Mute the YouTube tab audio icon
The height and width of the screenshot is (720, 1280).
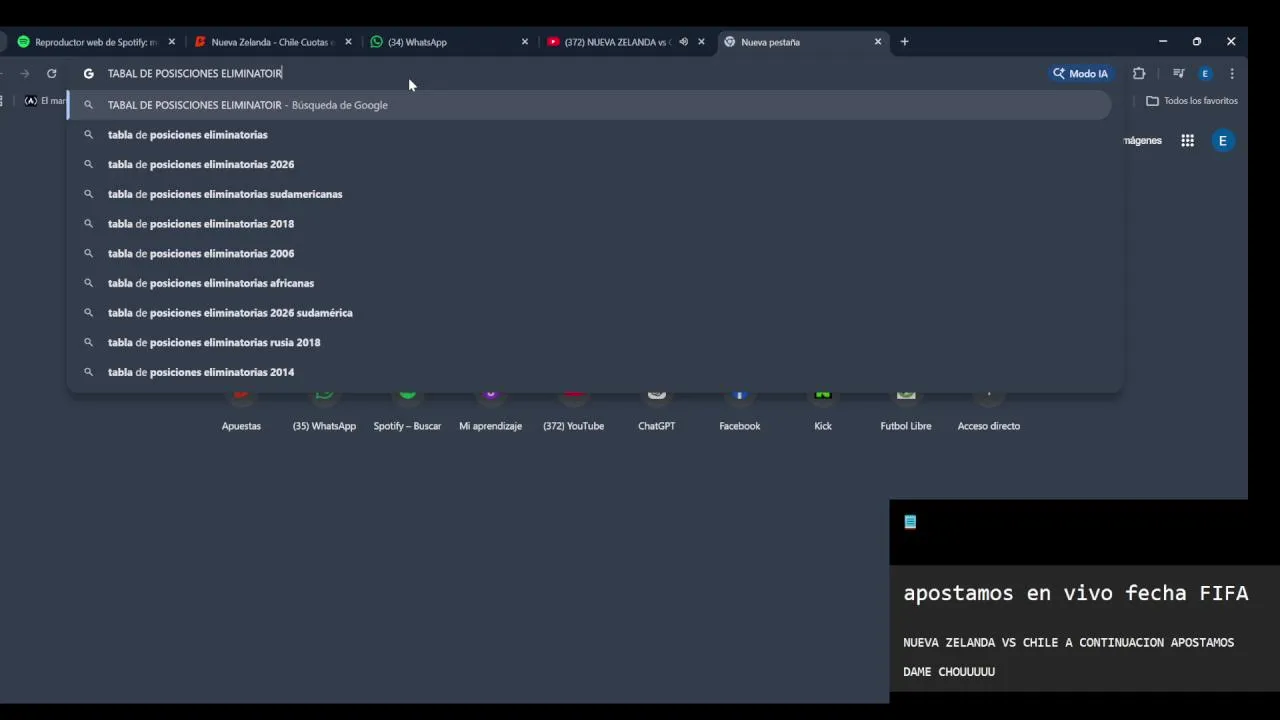[x=683, y=42]
